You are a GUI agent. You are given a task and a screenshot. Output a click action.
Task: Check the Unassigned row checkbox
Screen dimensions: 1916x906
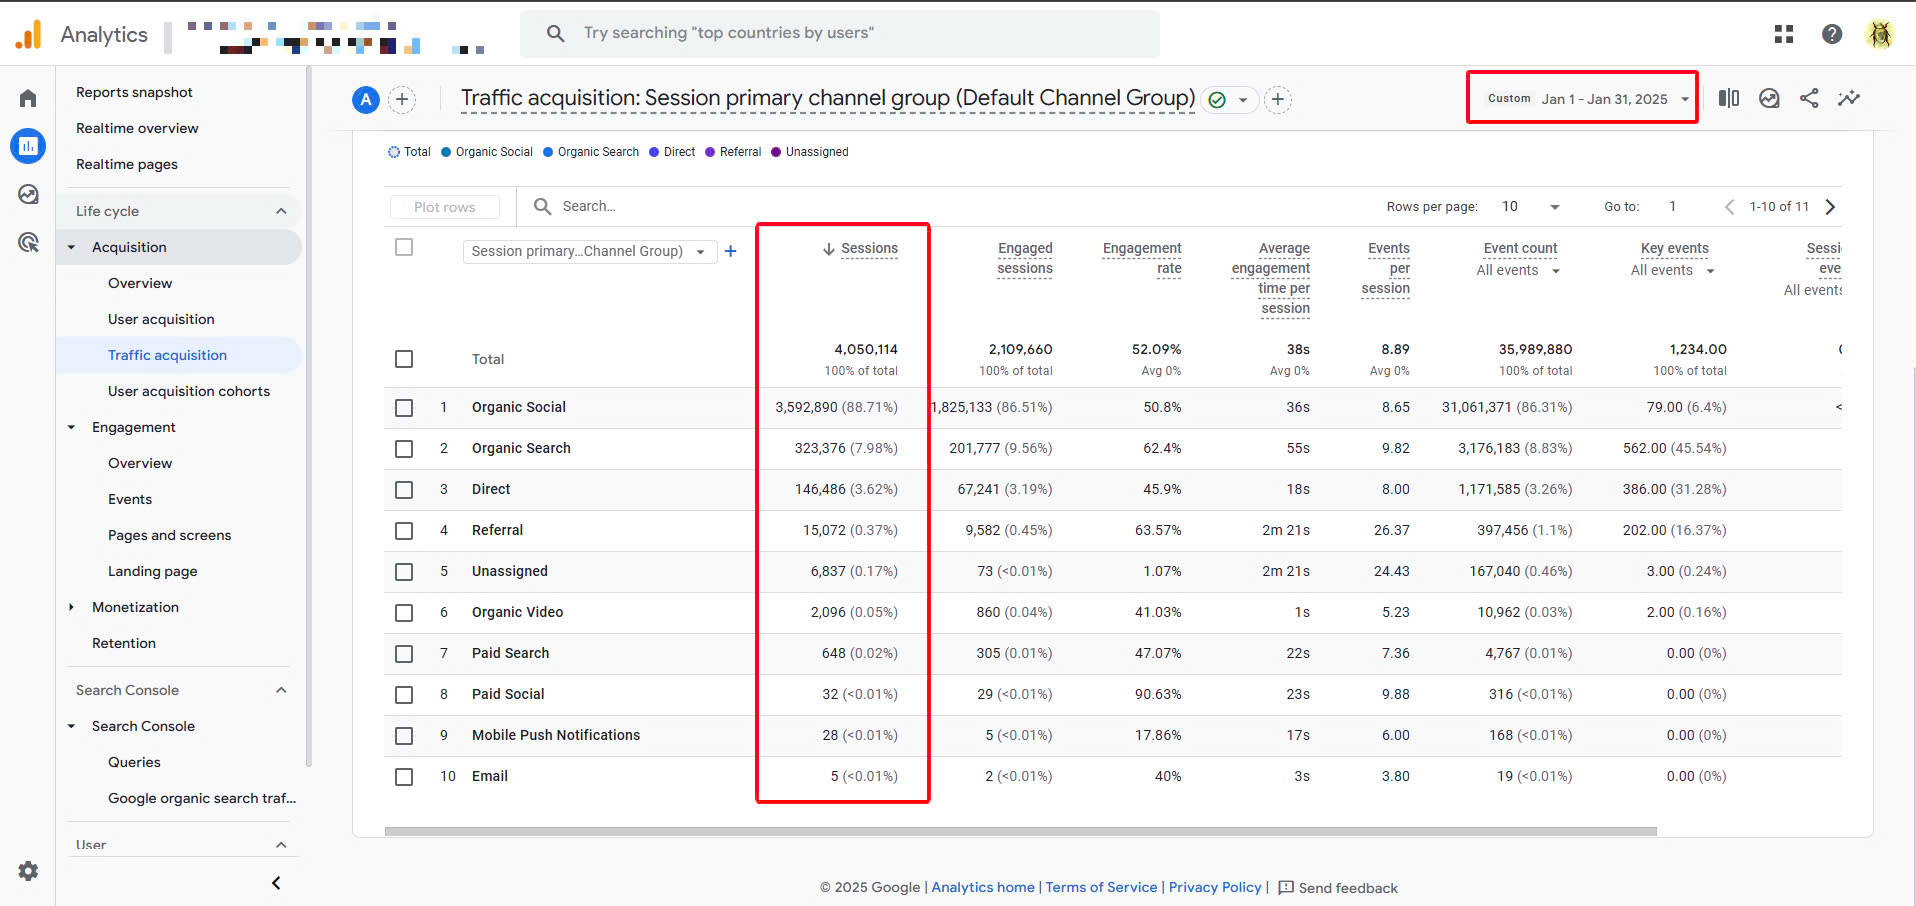(404, 572)
